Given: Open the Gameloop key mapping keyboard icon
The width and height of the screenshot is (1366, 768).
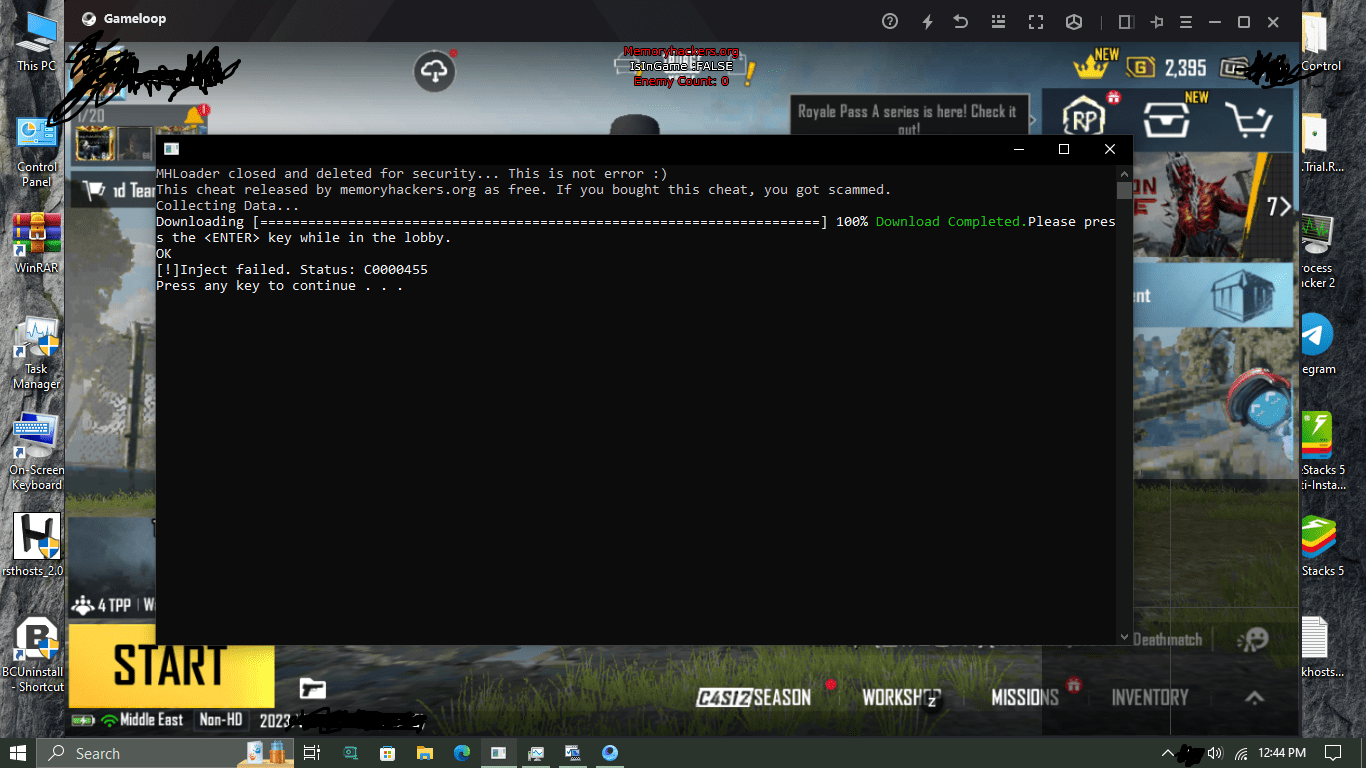Looking at the screenshot, I should point(998,21).
